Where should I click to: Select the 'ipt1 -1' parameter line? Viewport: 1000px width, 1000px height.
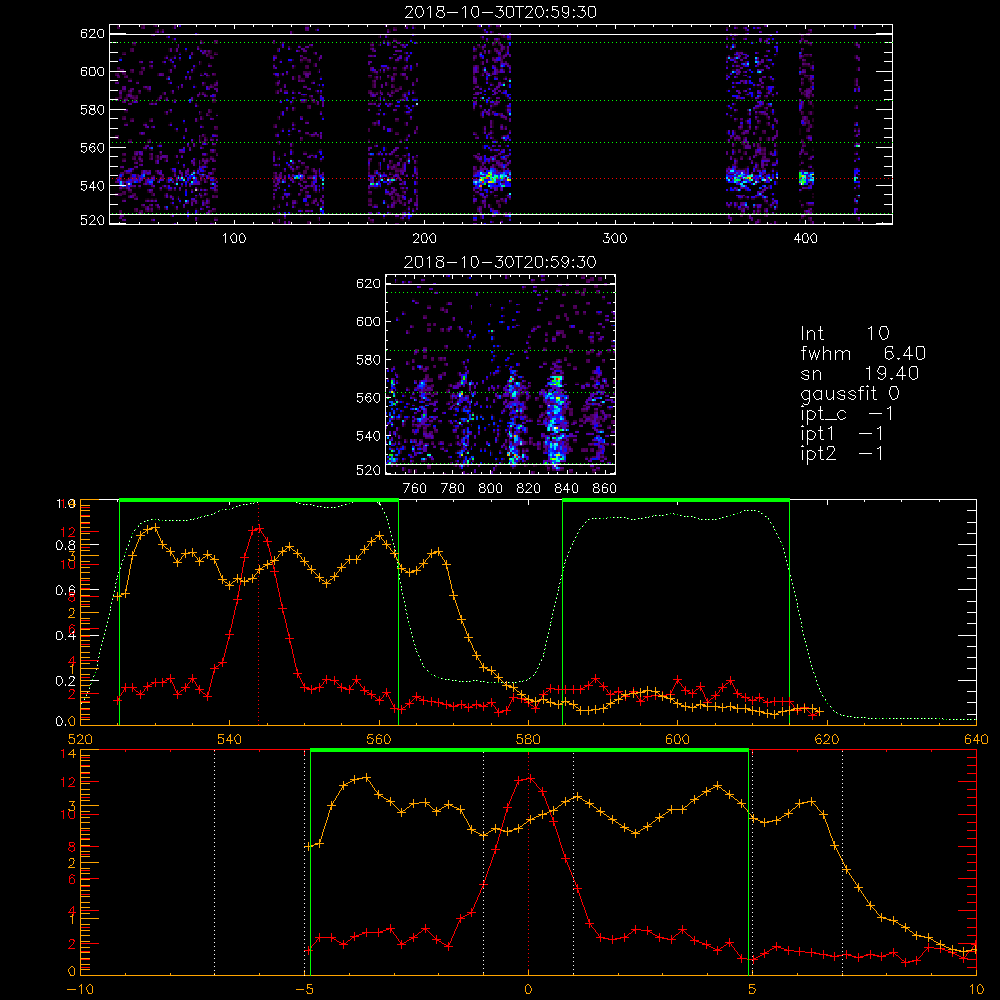842,434
